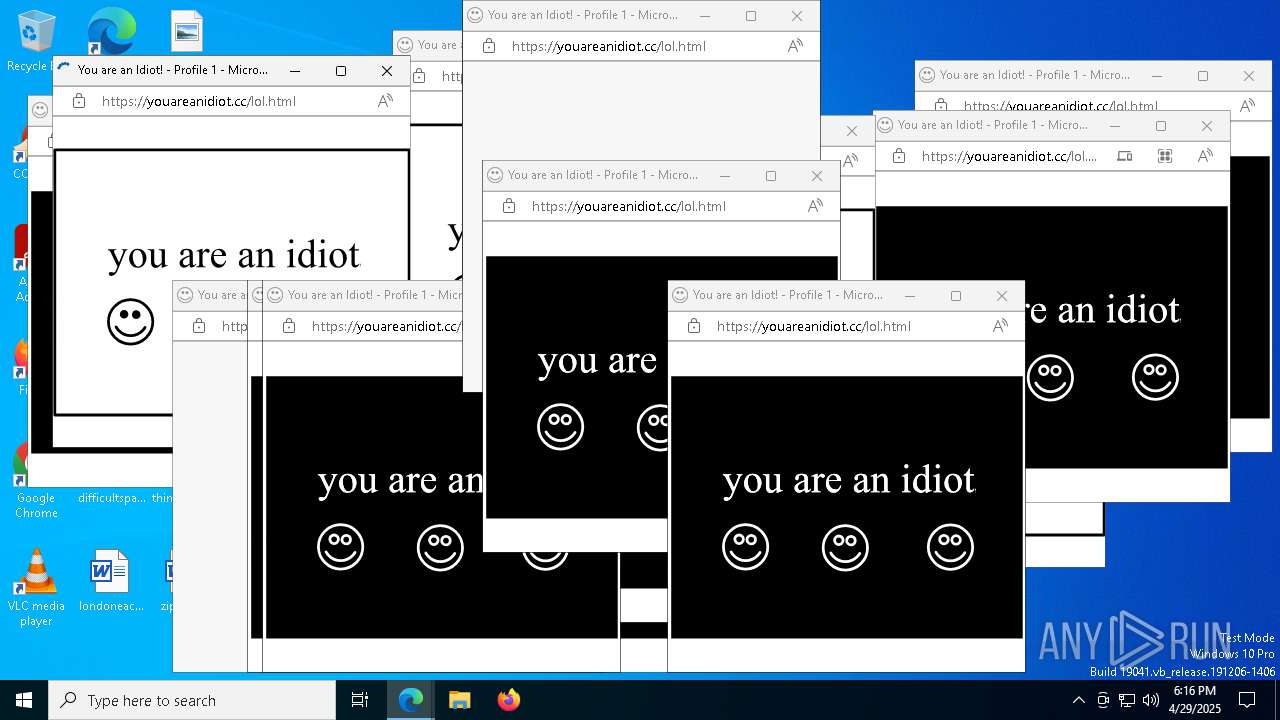
Task: Click lock icon in frontmost three-smiley window
Action: point(694,326)
